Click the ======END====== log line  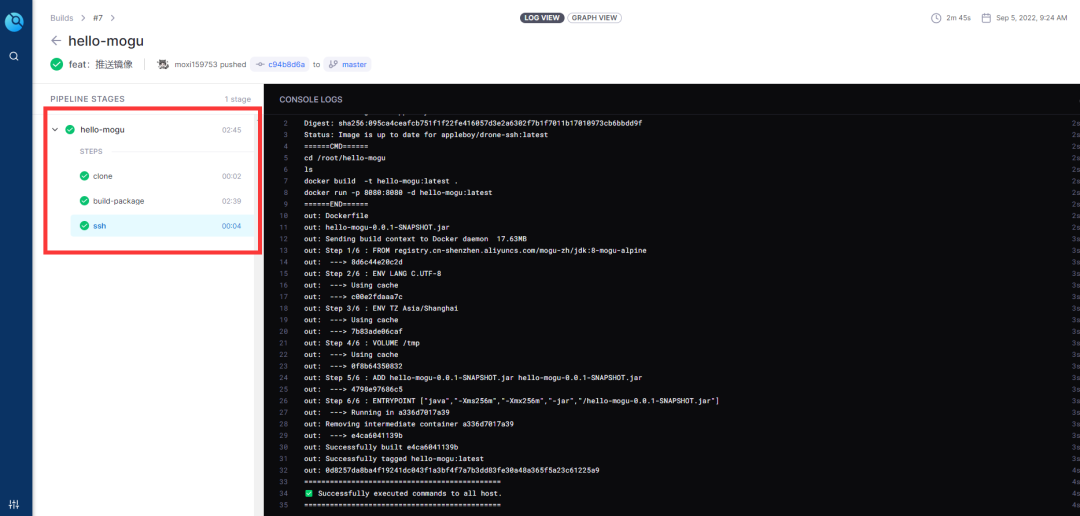[336, 205]
